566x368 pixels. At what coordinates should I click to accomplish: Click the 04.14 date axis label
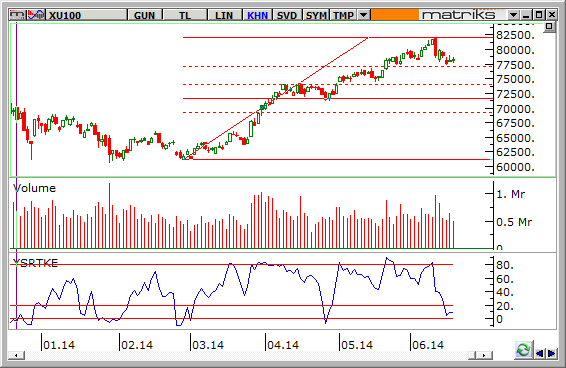coord(283,345)
